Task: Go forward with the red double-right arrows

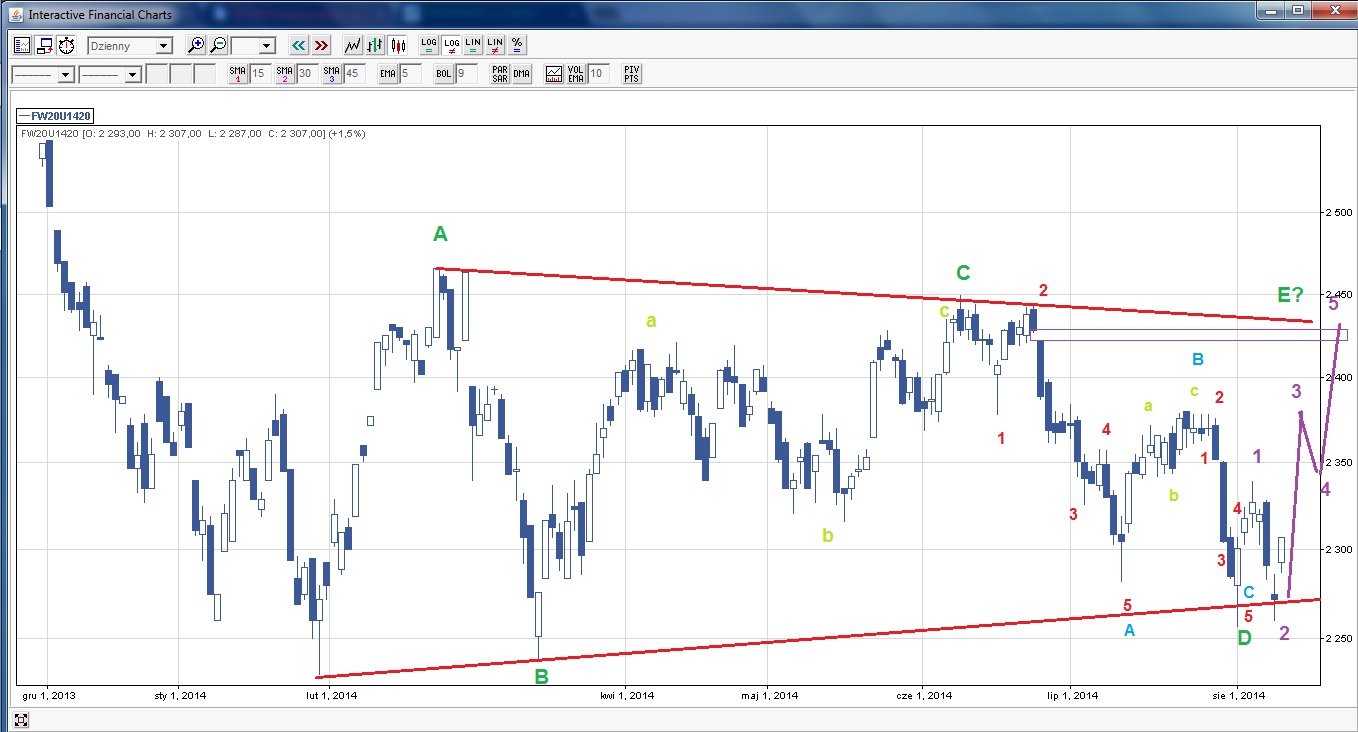Action: tap(320, 45)
